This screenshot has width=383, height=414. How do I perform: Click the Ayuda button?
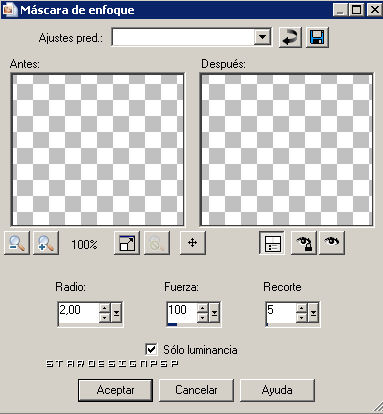(x=277, y=390)
